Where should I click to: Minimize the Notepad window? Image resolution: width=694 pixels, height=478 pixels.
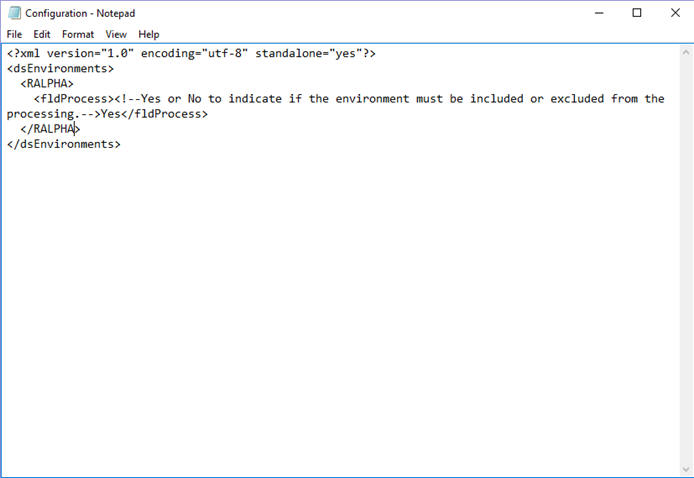[599, 13]
